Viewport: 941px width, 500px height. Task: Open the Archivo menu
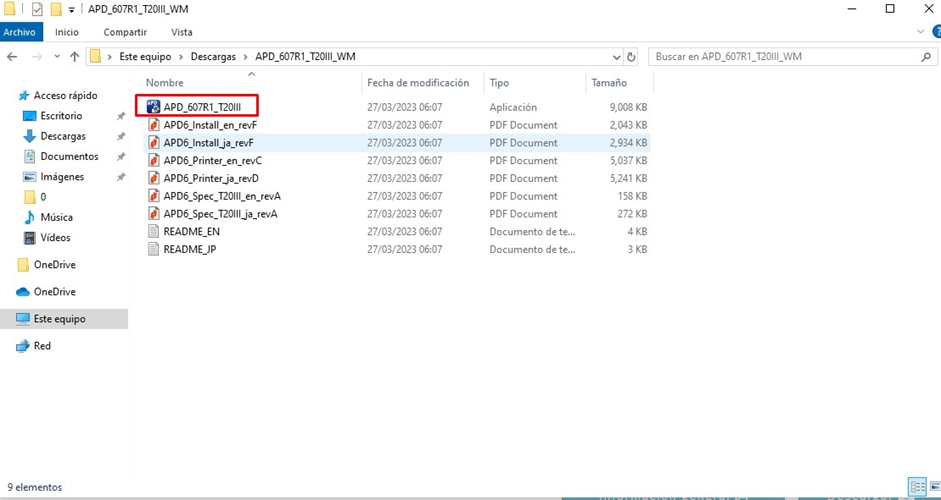(19, 32)
